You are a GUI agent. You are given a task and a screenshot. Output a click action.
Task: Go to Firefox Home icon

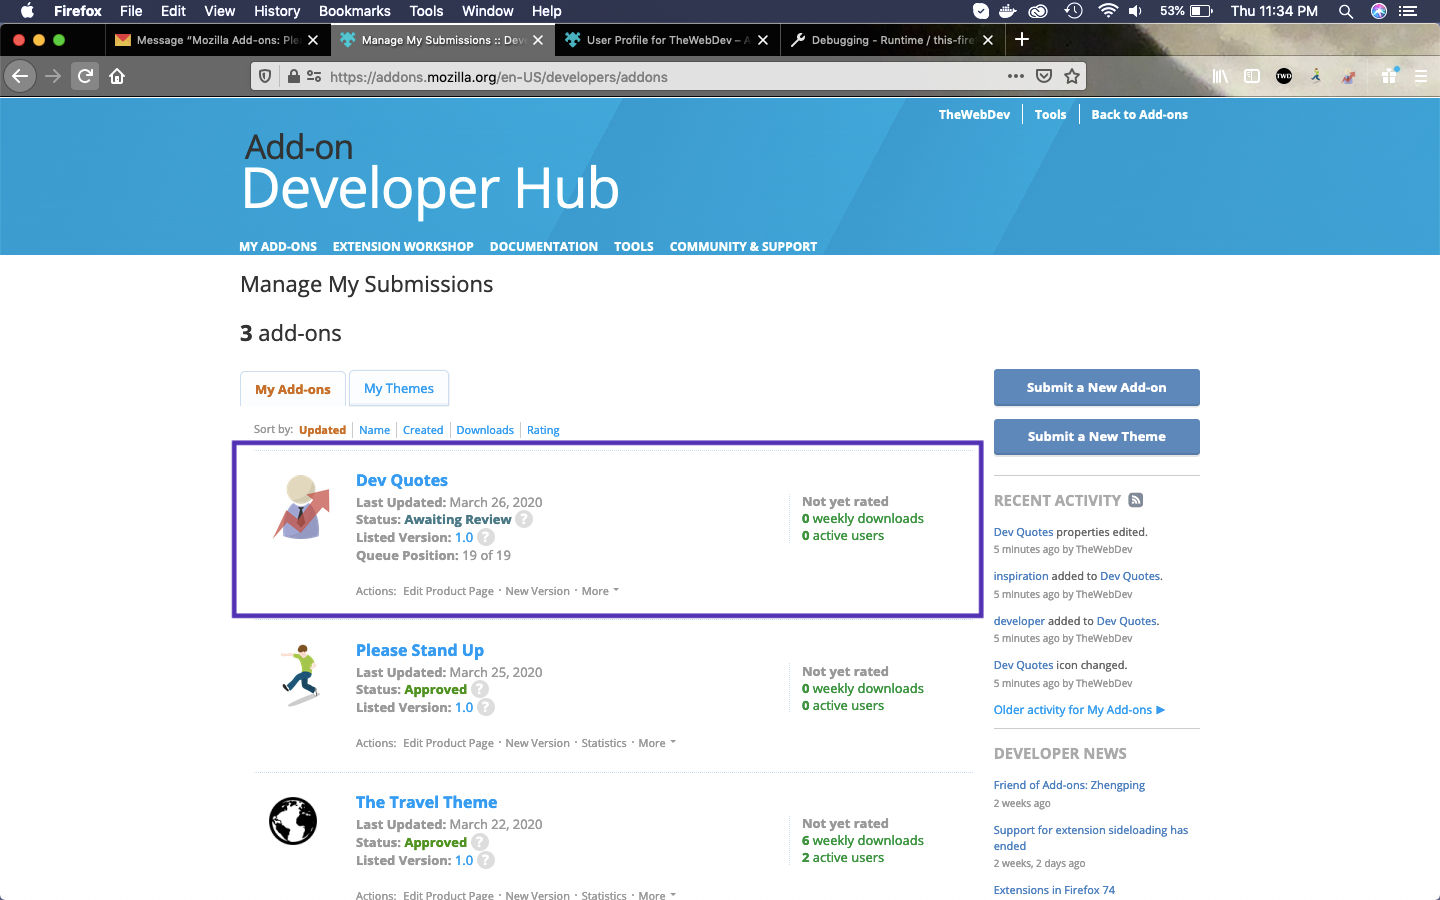[x=117, y=76]
